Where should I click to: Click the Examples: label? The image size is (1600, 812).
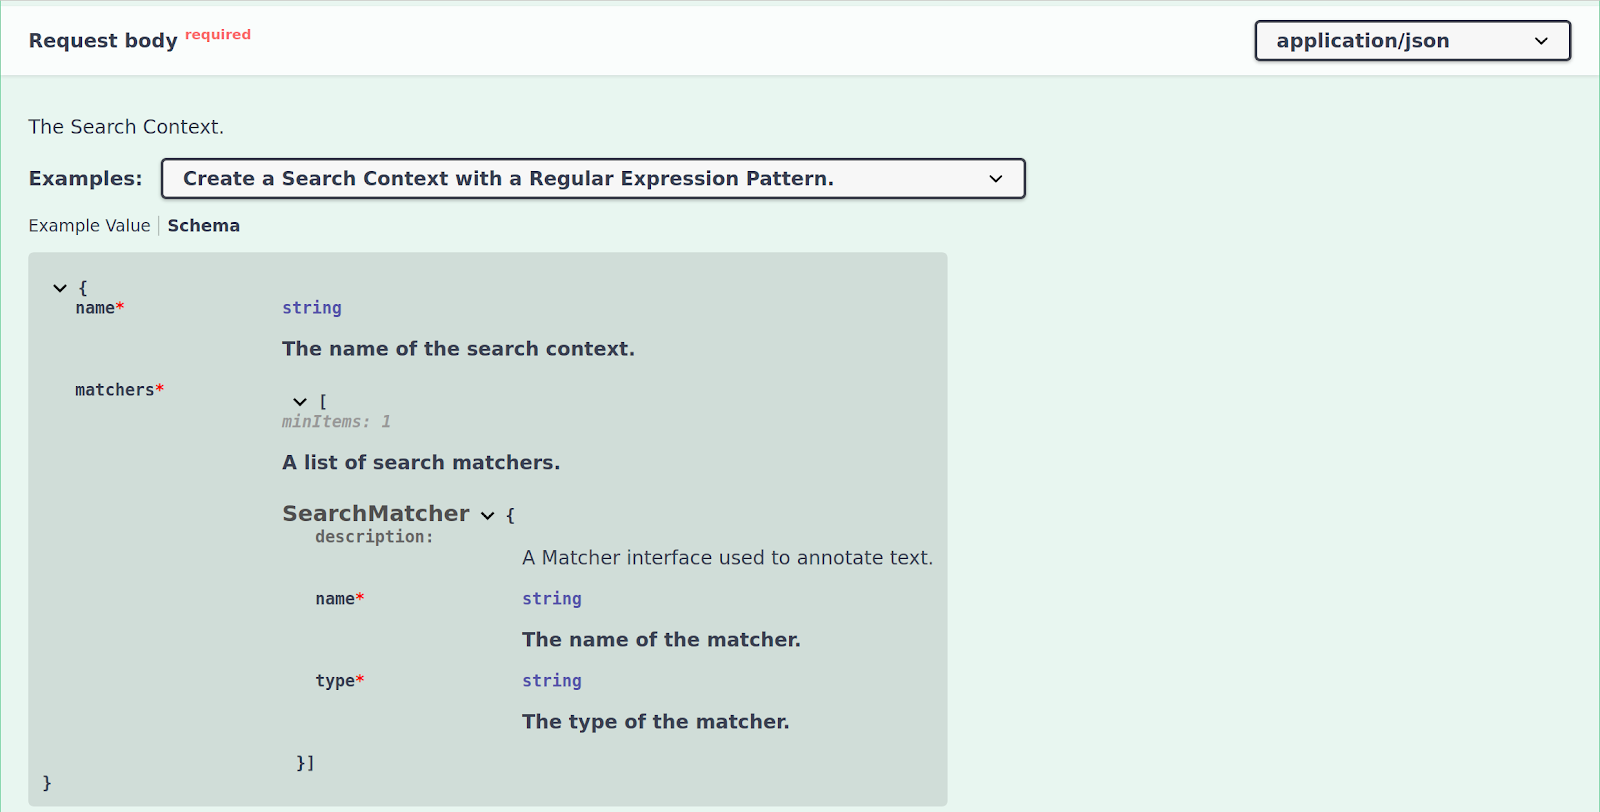coord(85,179)
